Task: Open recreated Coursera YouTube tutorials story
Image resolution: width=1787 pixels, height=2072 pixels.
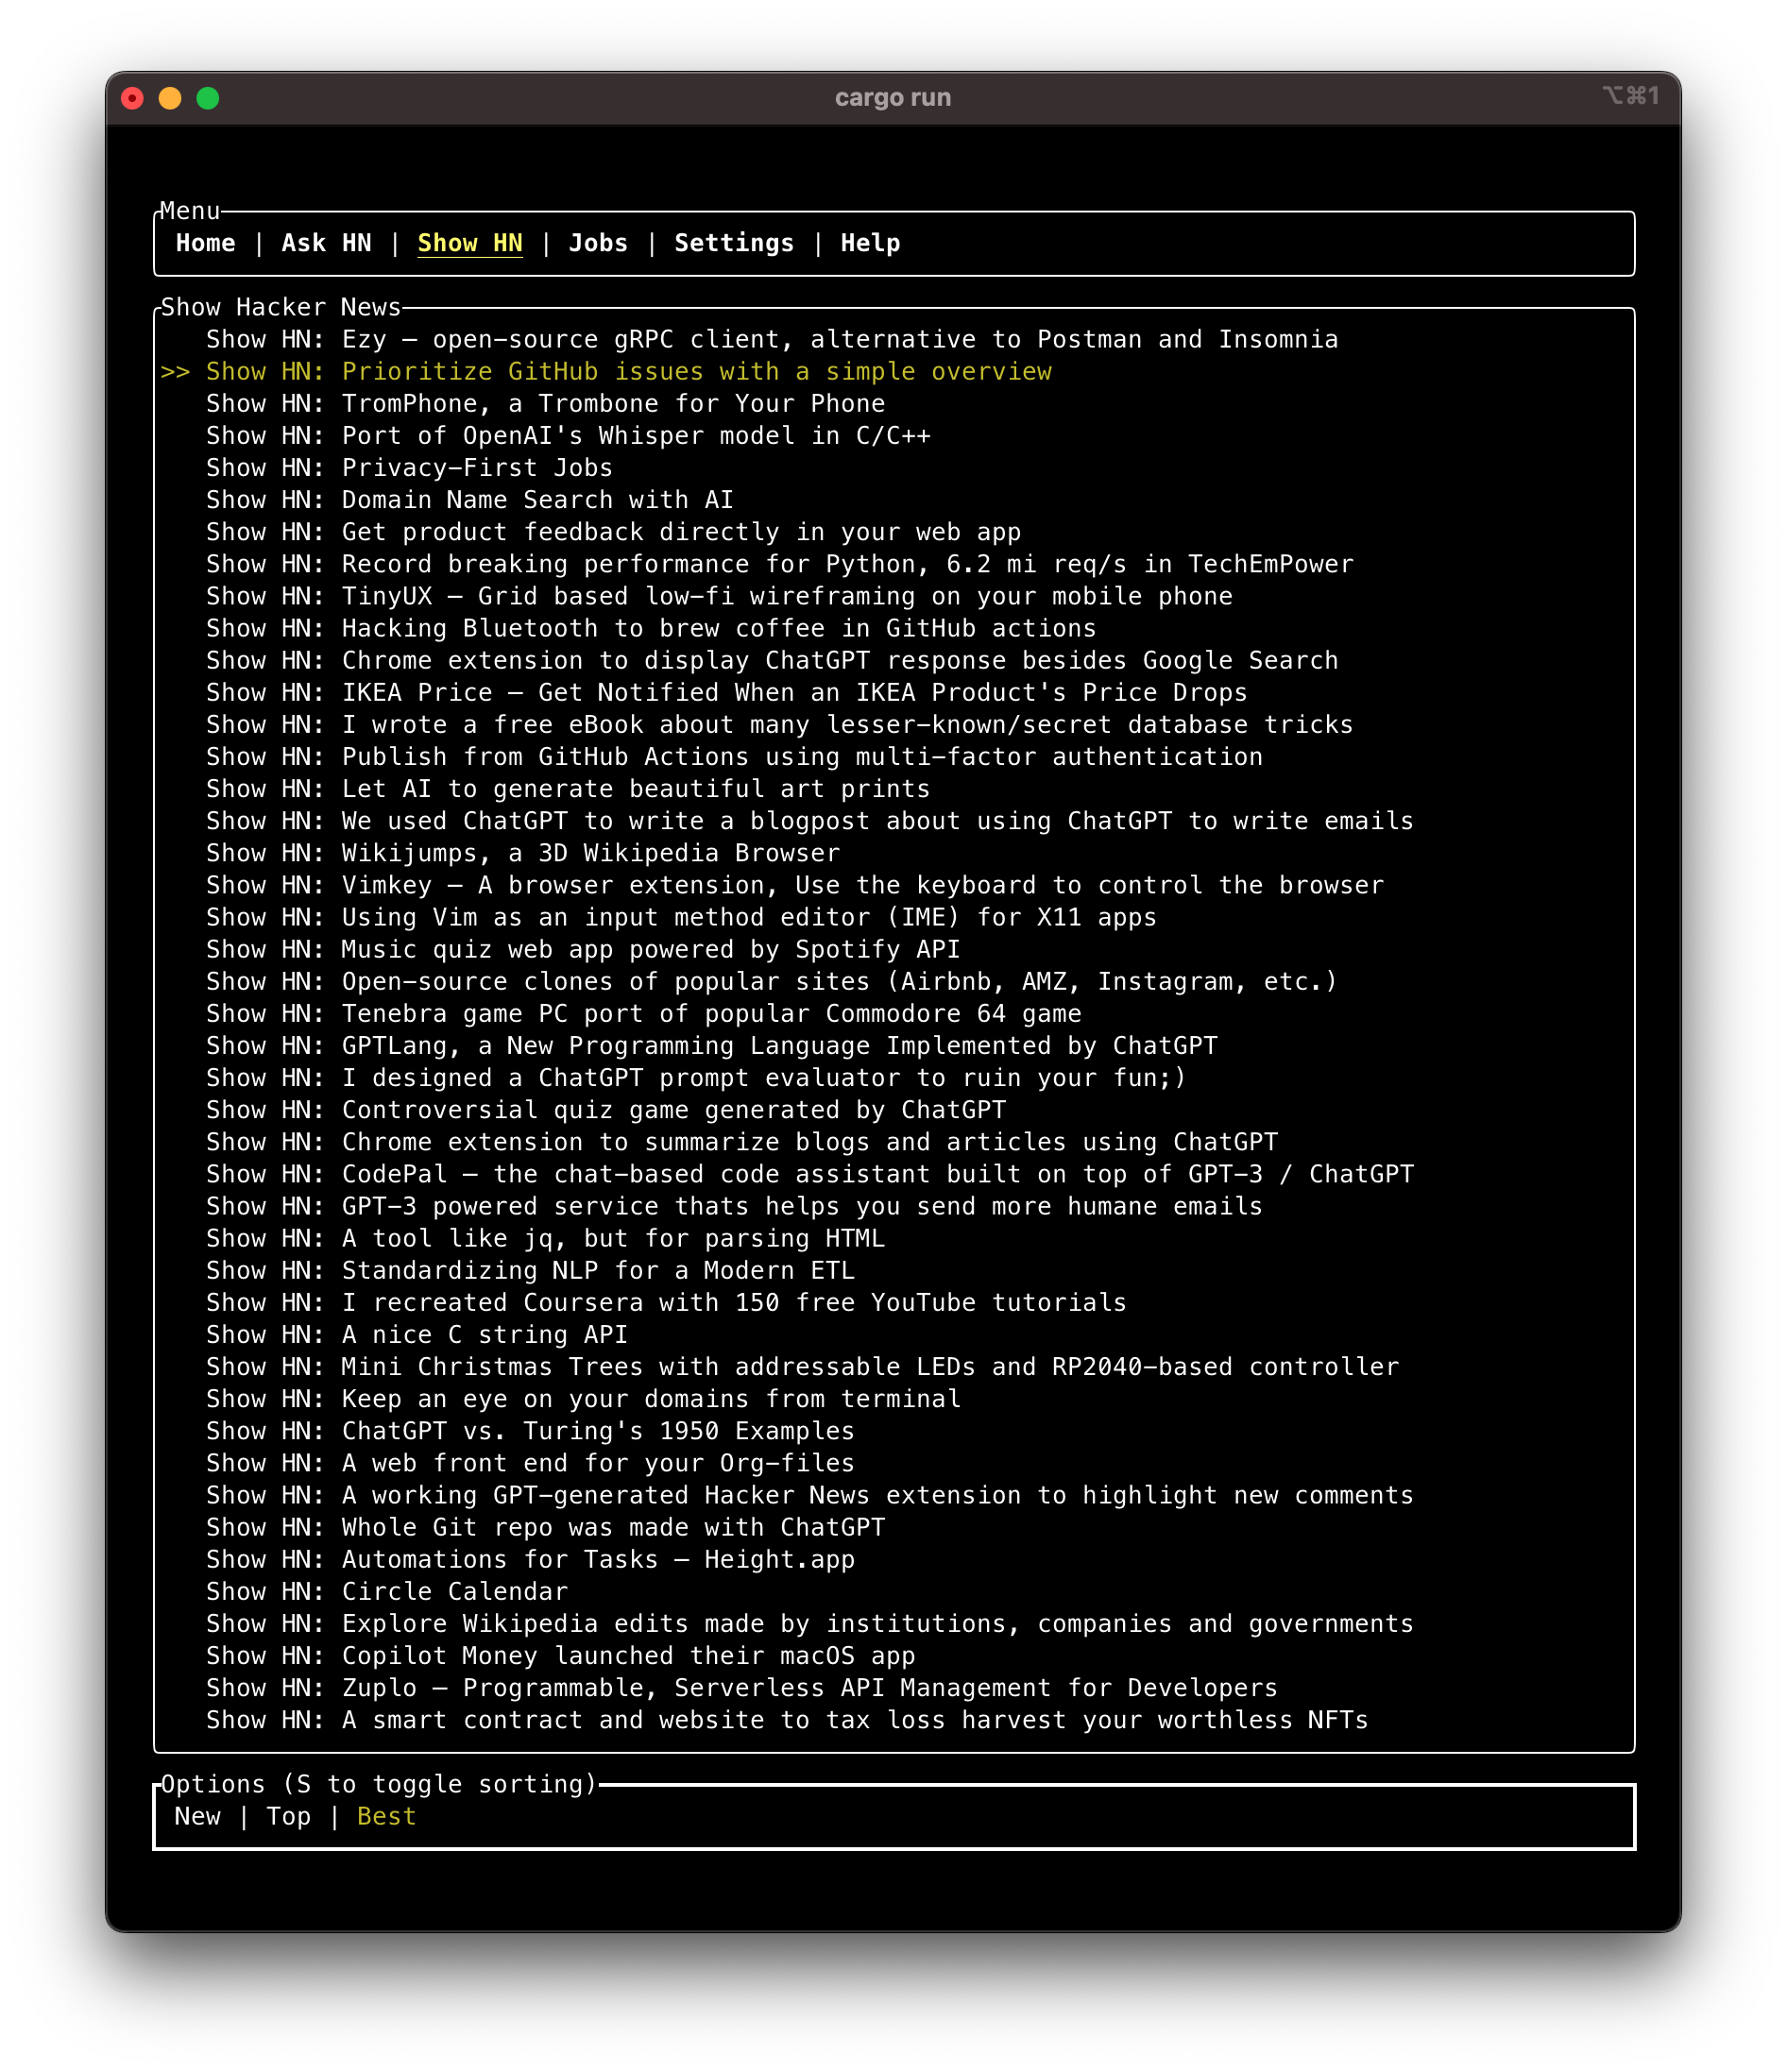Action: [x=666, y=1302]
